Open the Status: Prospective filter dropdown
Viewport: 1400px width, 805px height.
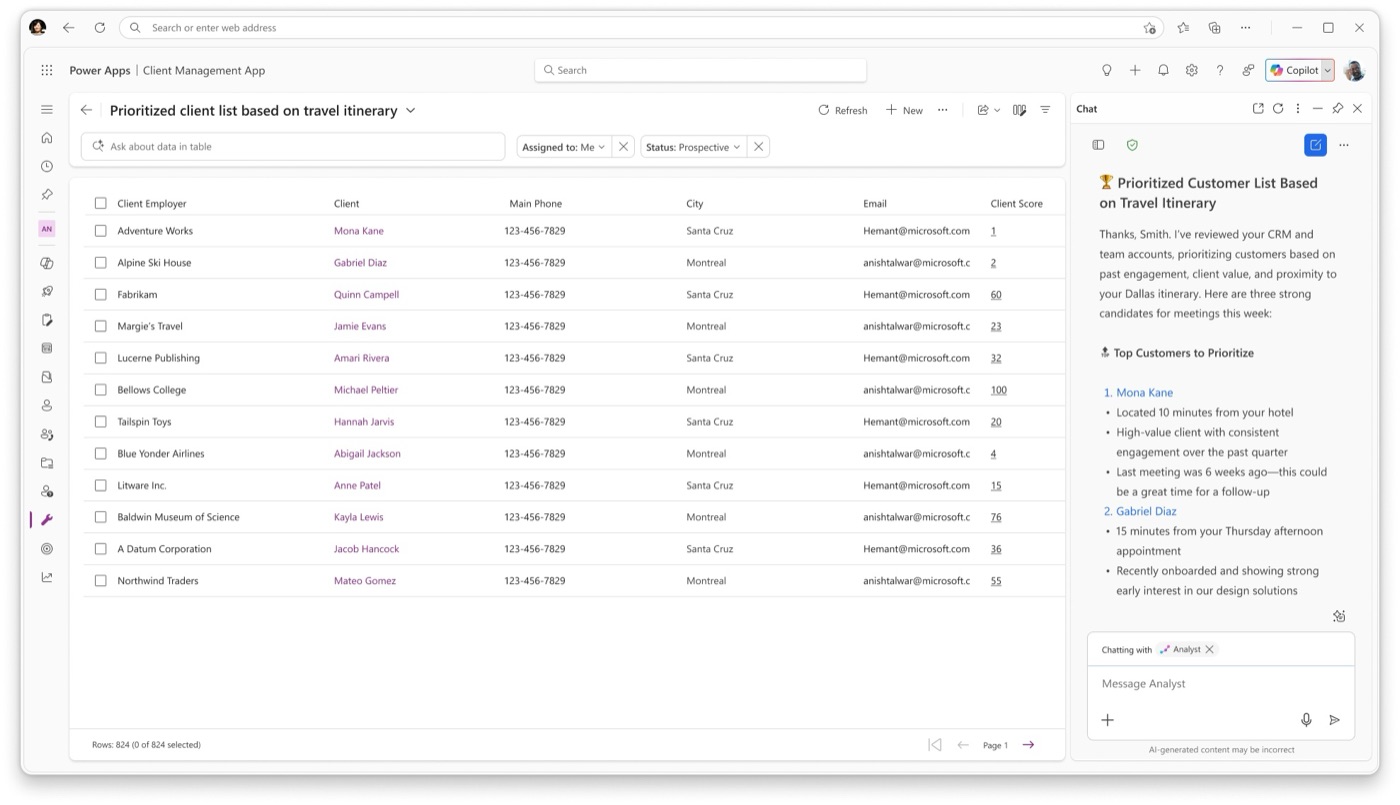(x=693, y=147)
